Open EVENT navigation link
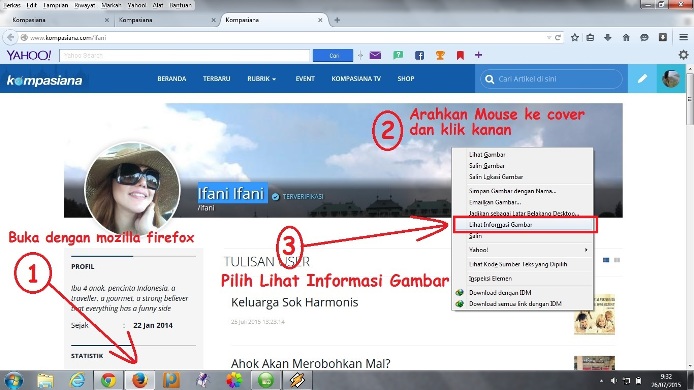Viewport: 694px width, 390px height. coord(305,79)
